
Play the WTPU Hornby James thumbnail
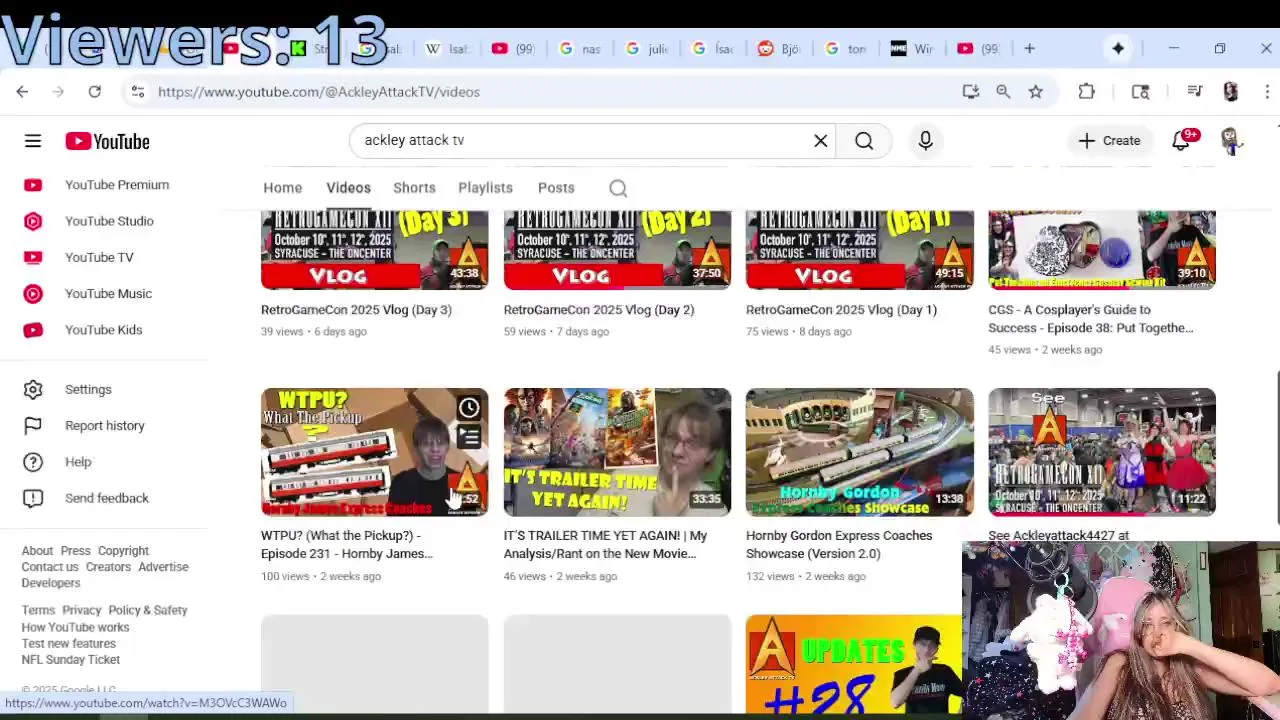tap(375, 452)
